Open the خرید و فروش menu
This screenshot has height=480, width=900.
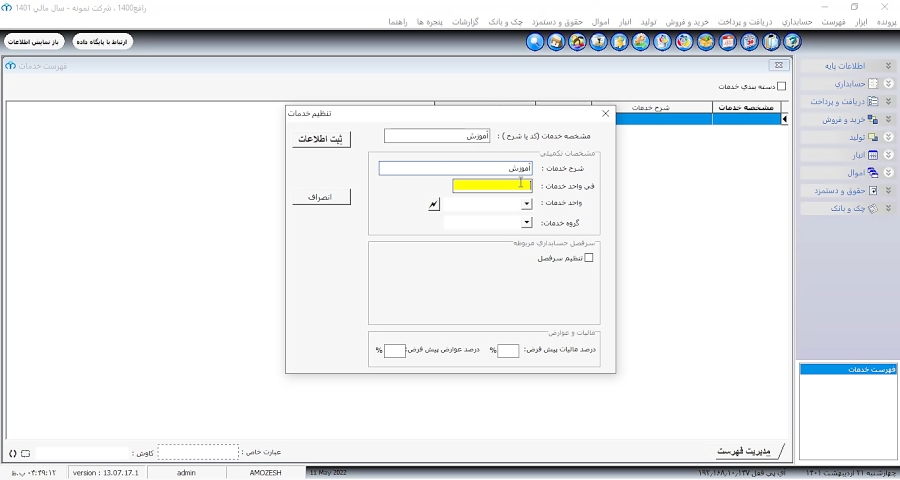tap(687, 22)
